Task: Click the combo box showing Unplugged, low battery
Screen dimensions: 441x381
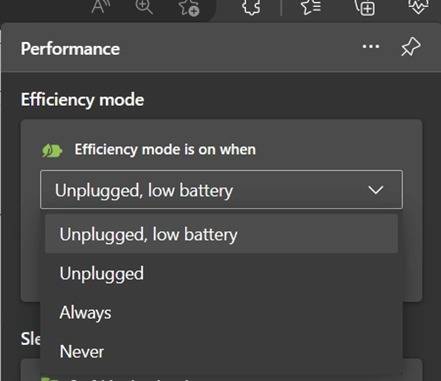Action: (221, 190)
